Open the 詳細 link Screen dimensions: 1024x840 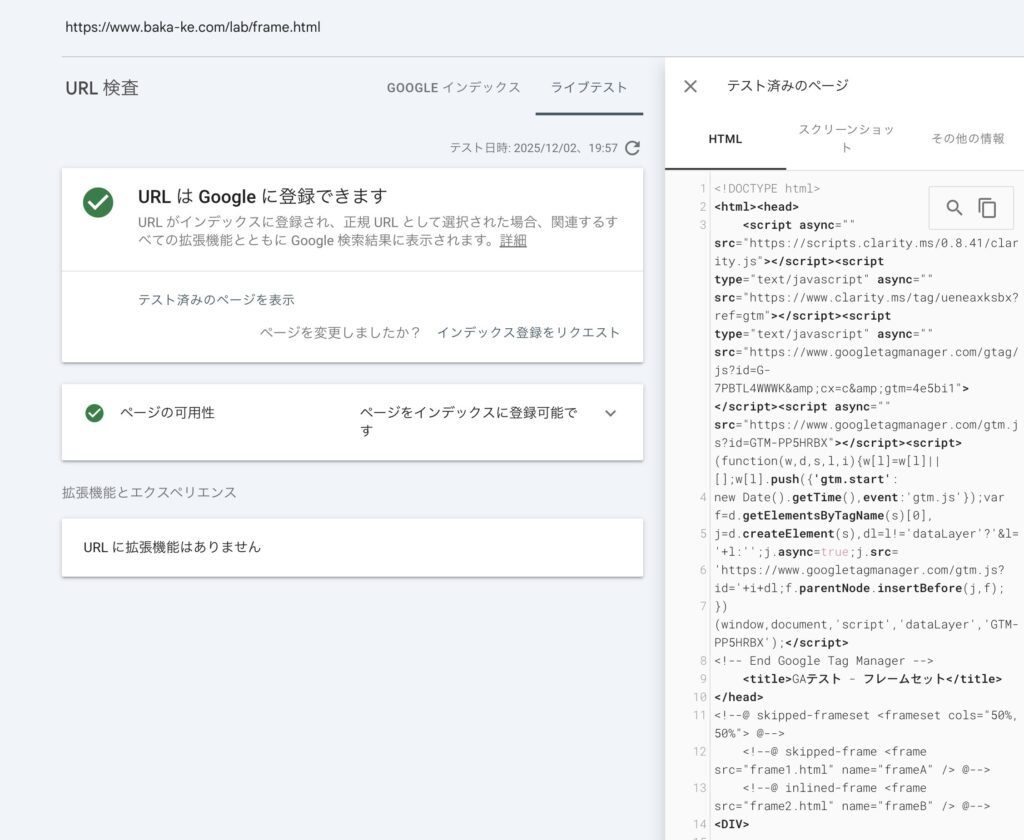[x=513, y=241]
